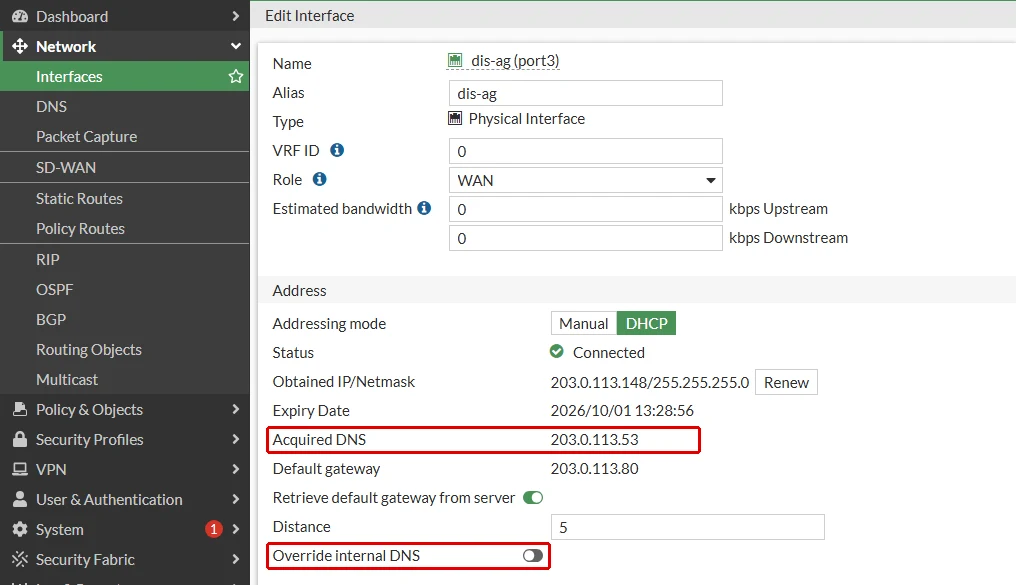
Task: Open the Role dropdown
Action: click(586, 180)
